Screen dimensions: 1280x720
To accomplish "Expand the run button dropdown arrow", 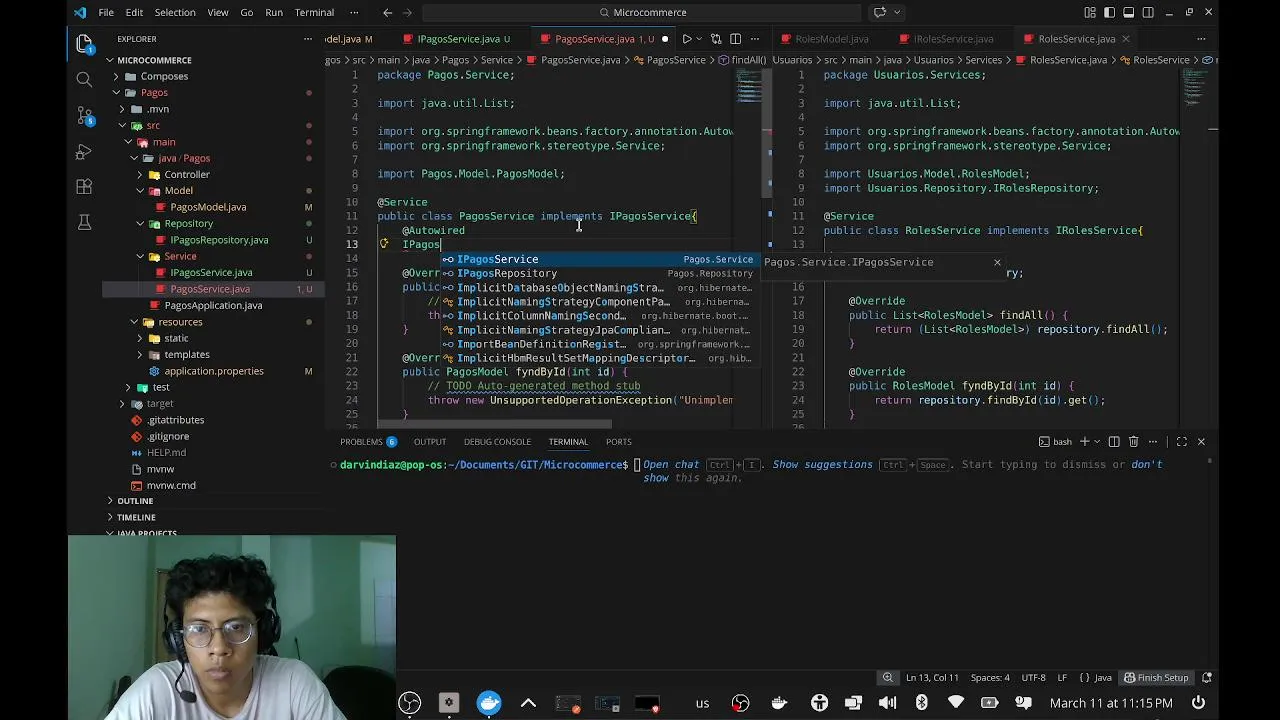I will 700,39.
